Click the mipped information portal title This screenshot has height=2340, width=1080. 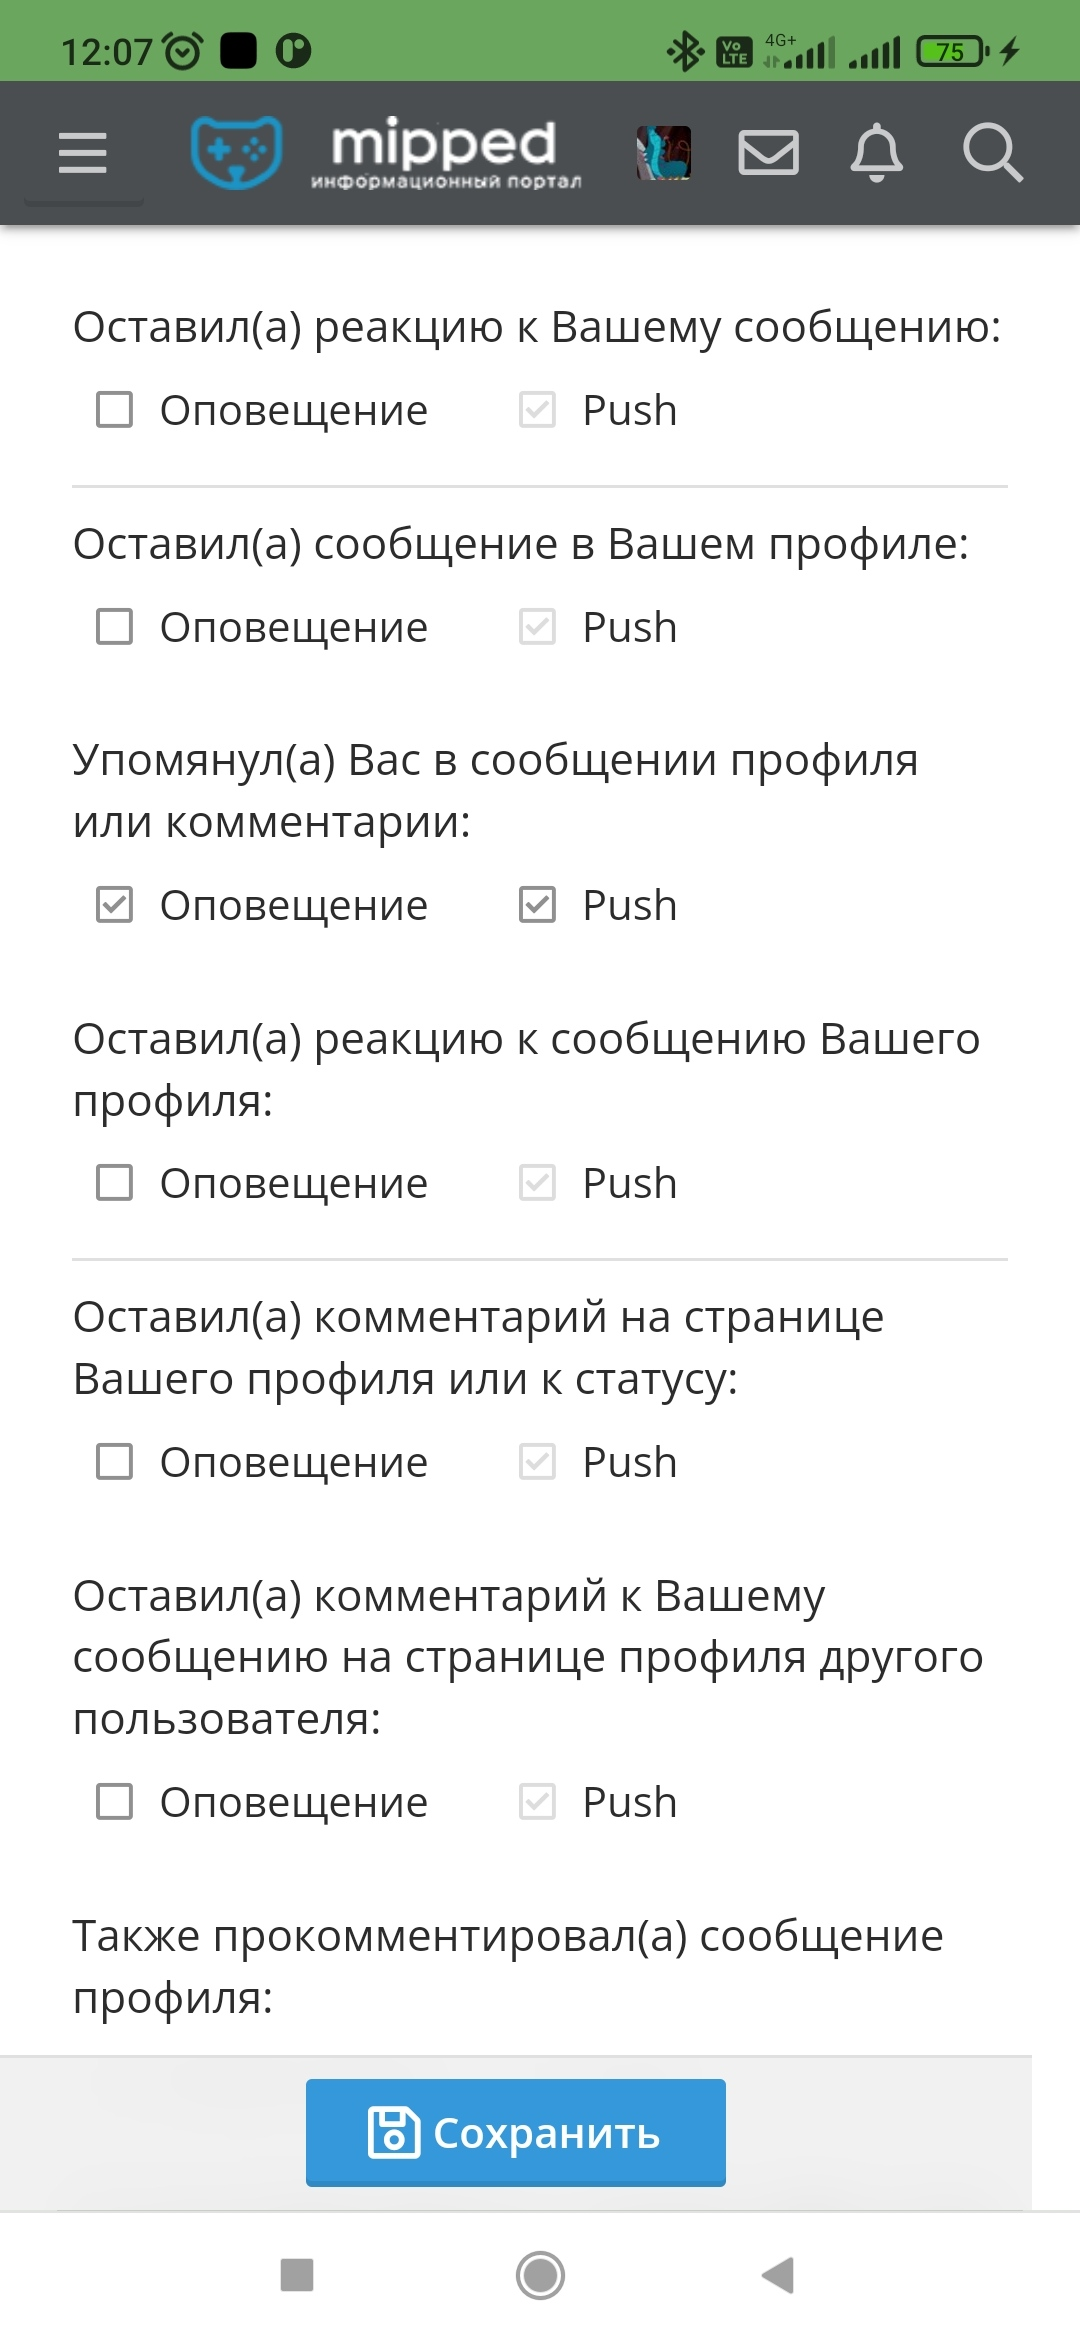(x=445, y=153)
